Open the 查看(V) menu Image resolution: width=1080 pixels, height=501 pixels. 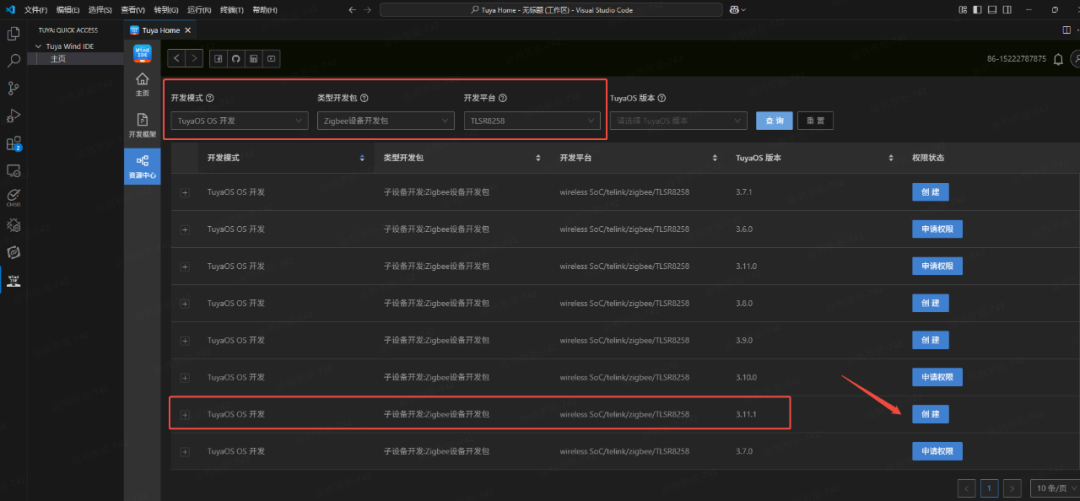tap(133, 10)
